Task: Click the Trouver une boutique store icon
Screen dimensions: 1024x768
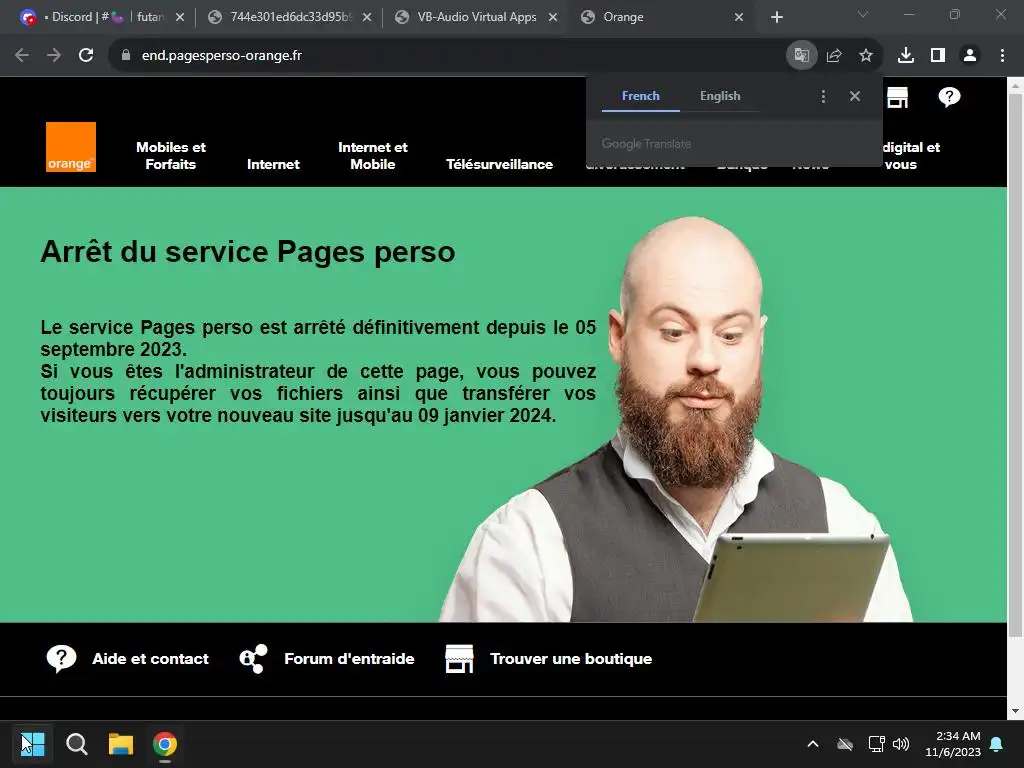Action: point(459,658)
